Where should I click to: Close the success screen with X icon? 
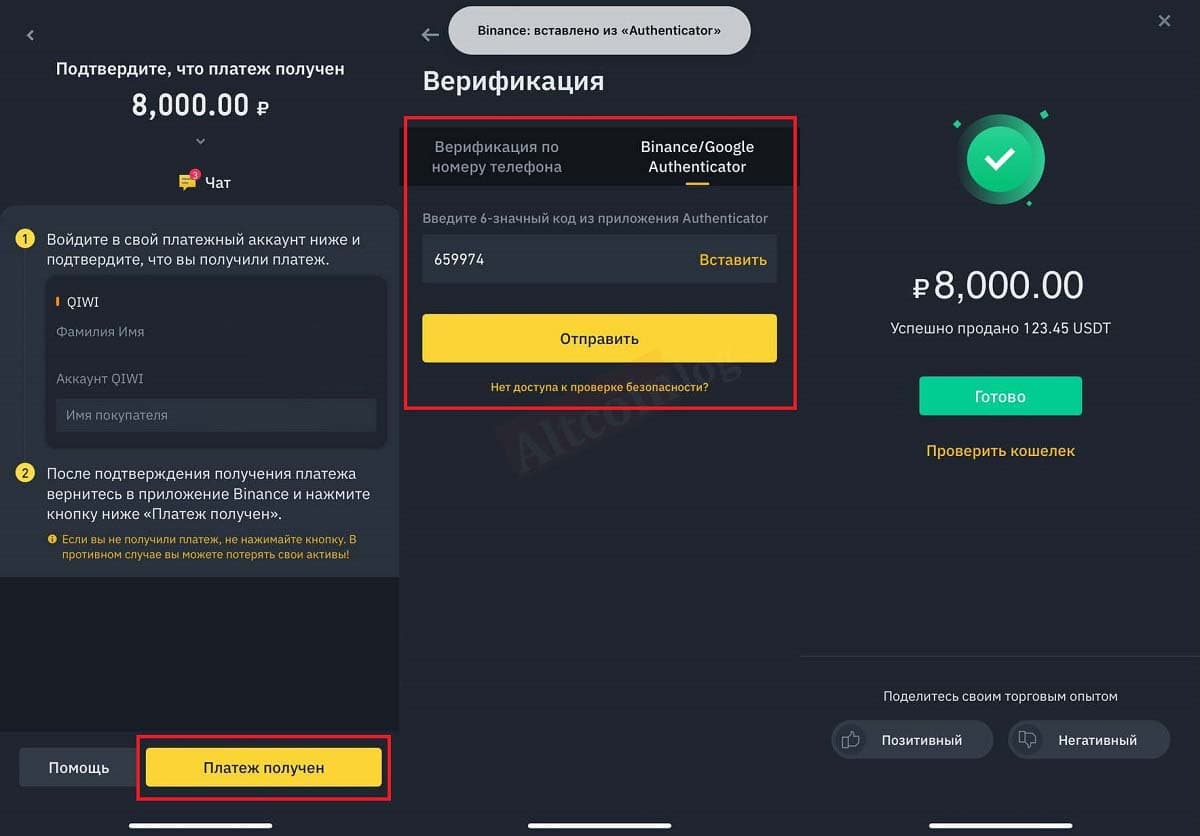point(1164,21)
